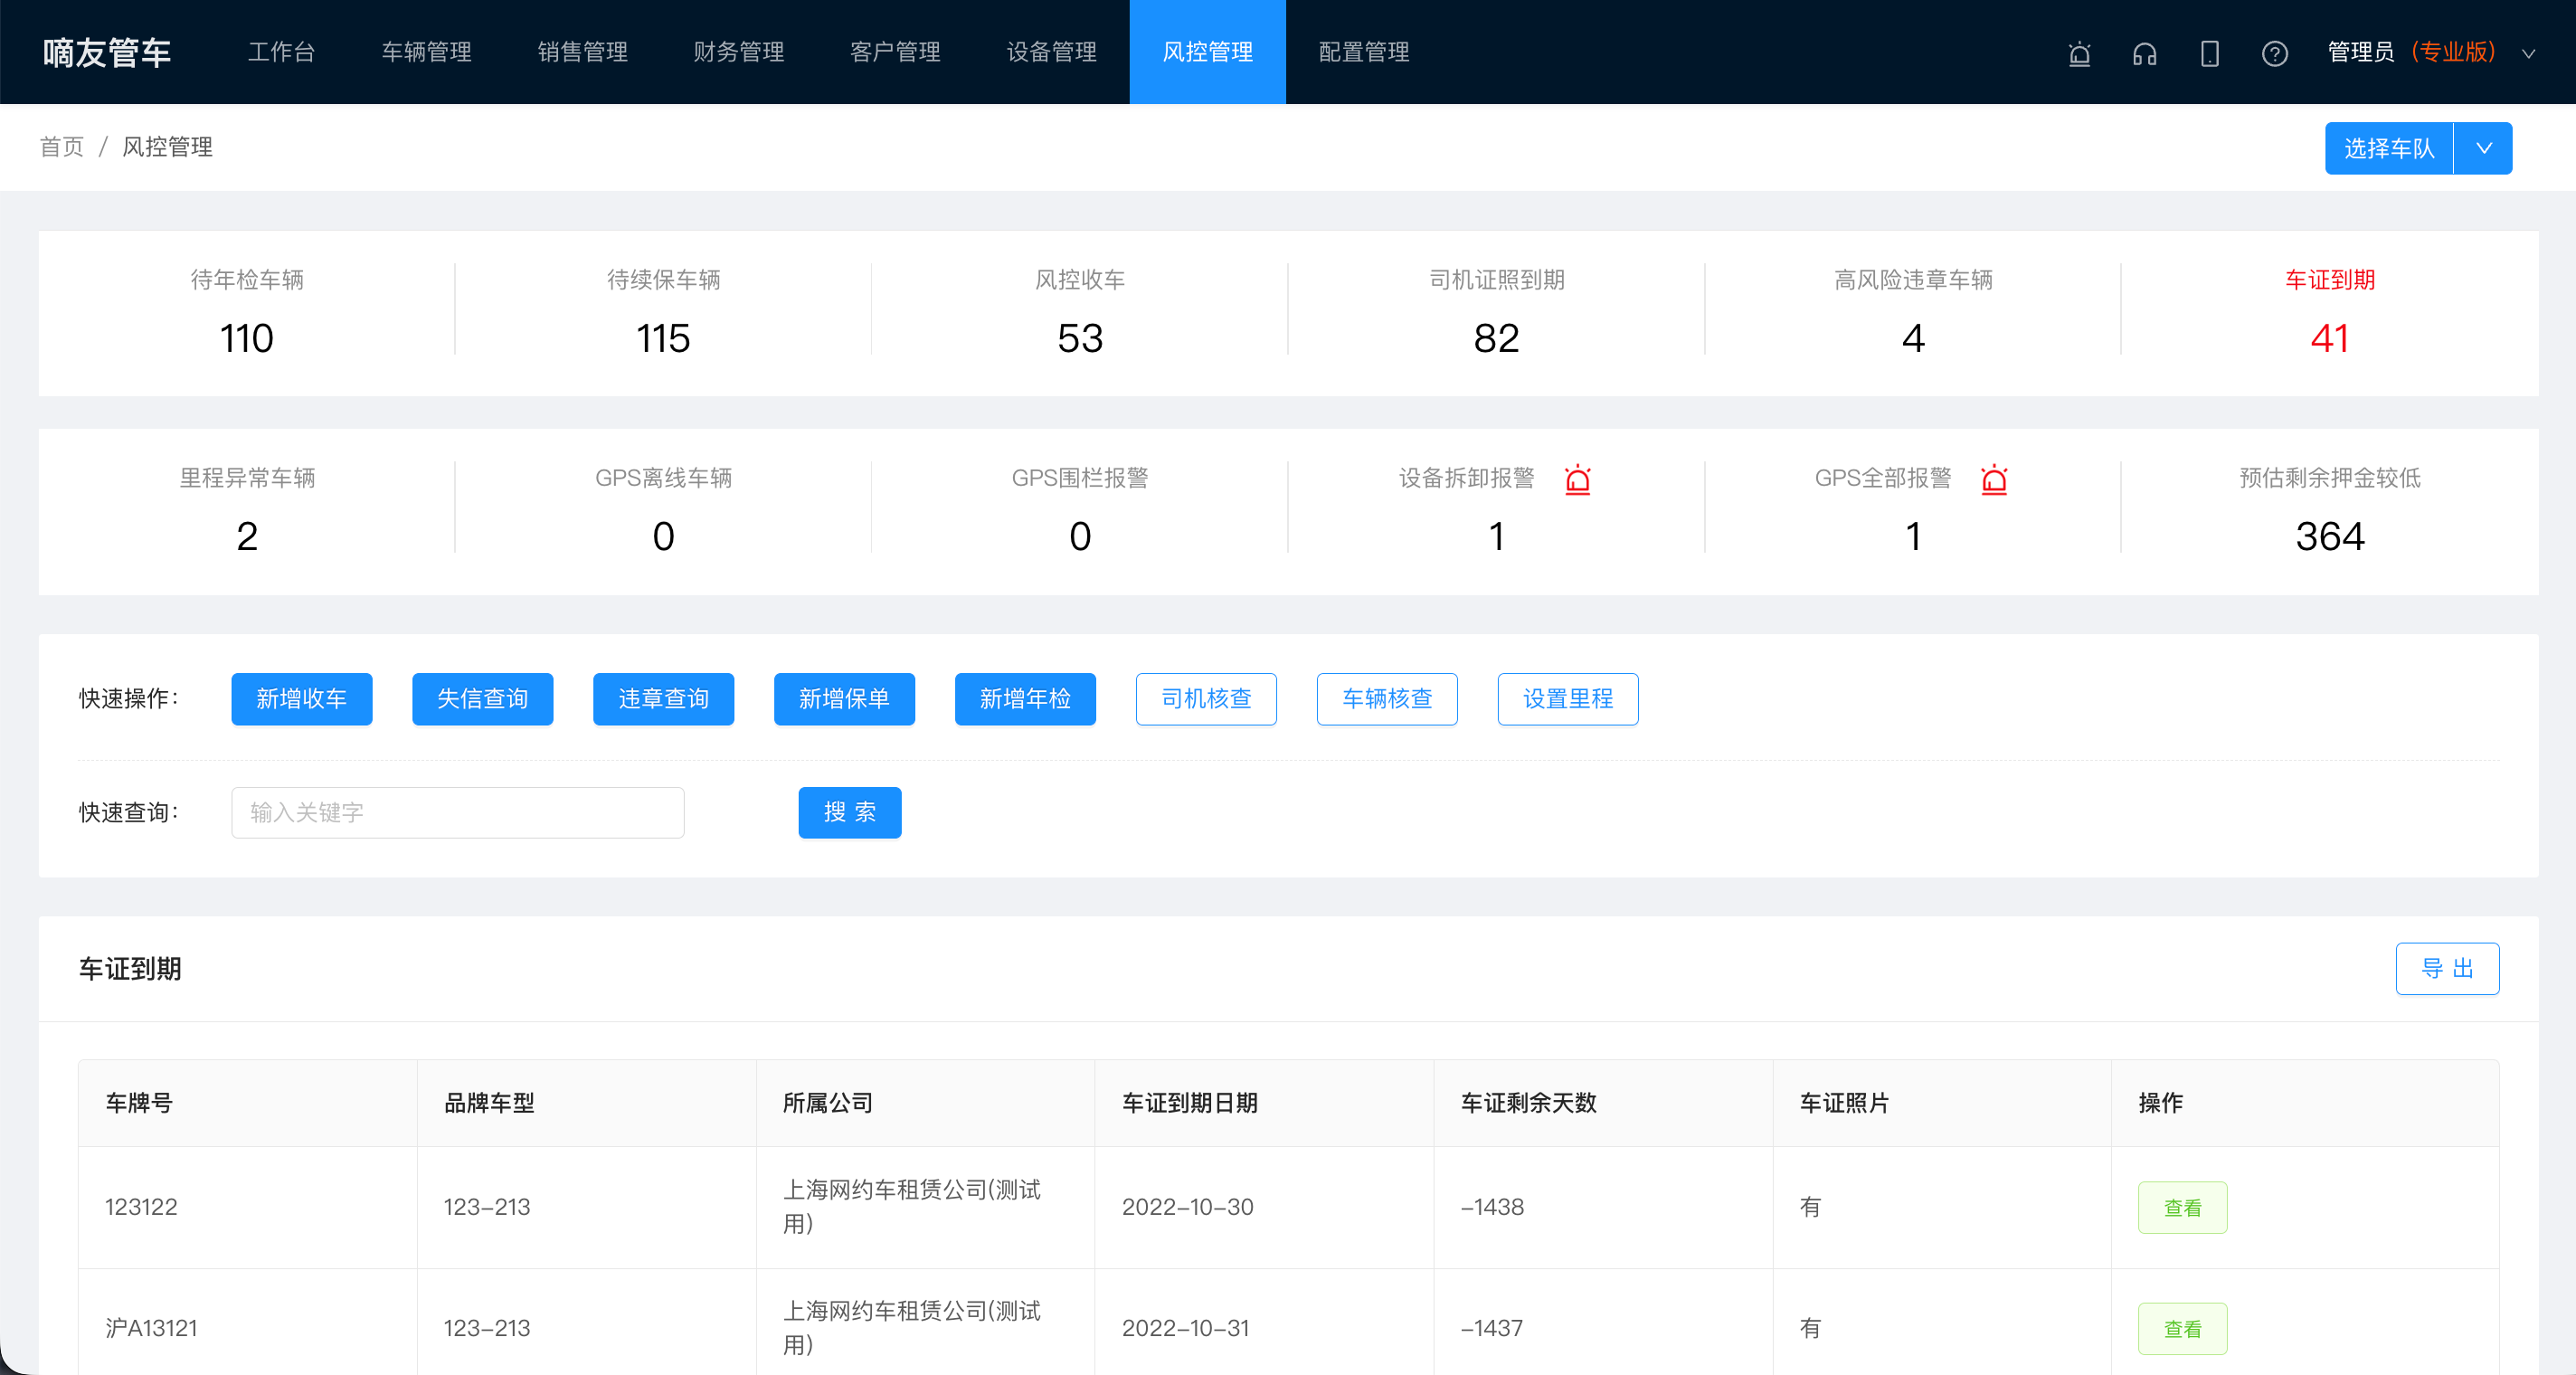2576x1375 pixels.
Task: Open 配置管理 menu
Action: click(1364, 52)
